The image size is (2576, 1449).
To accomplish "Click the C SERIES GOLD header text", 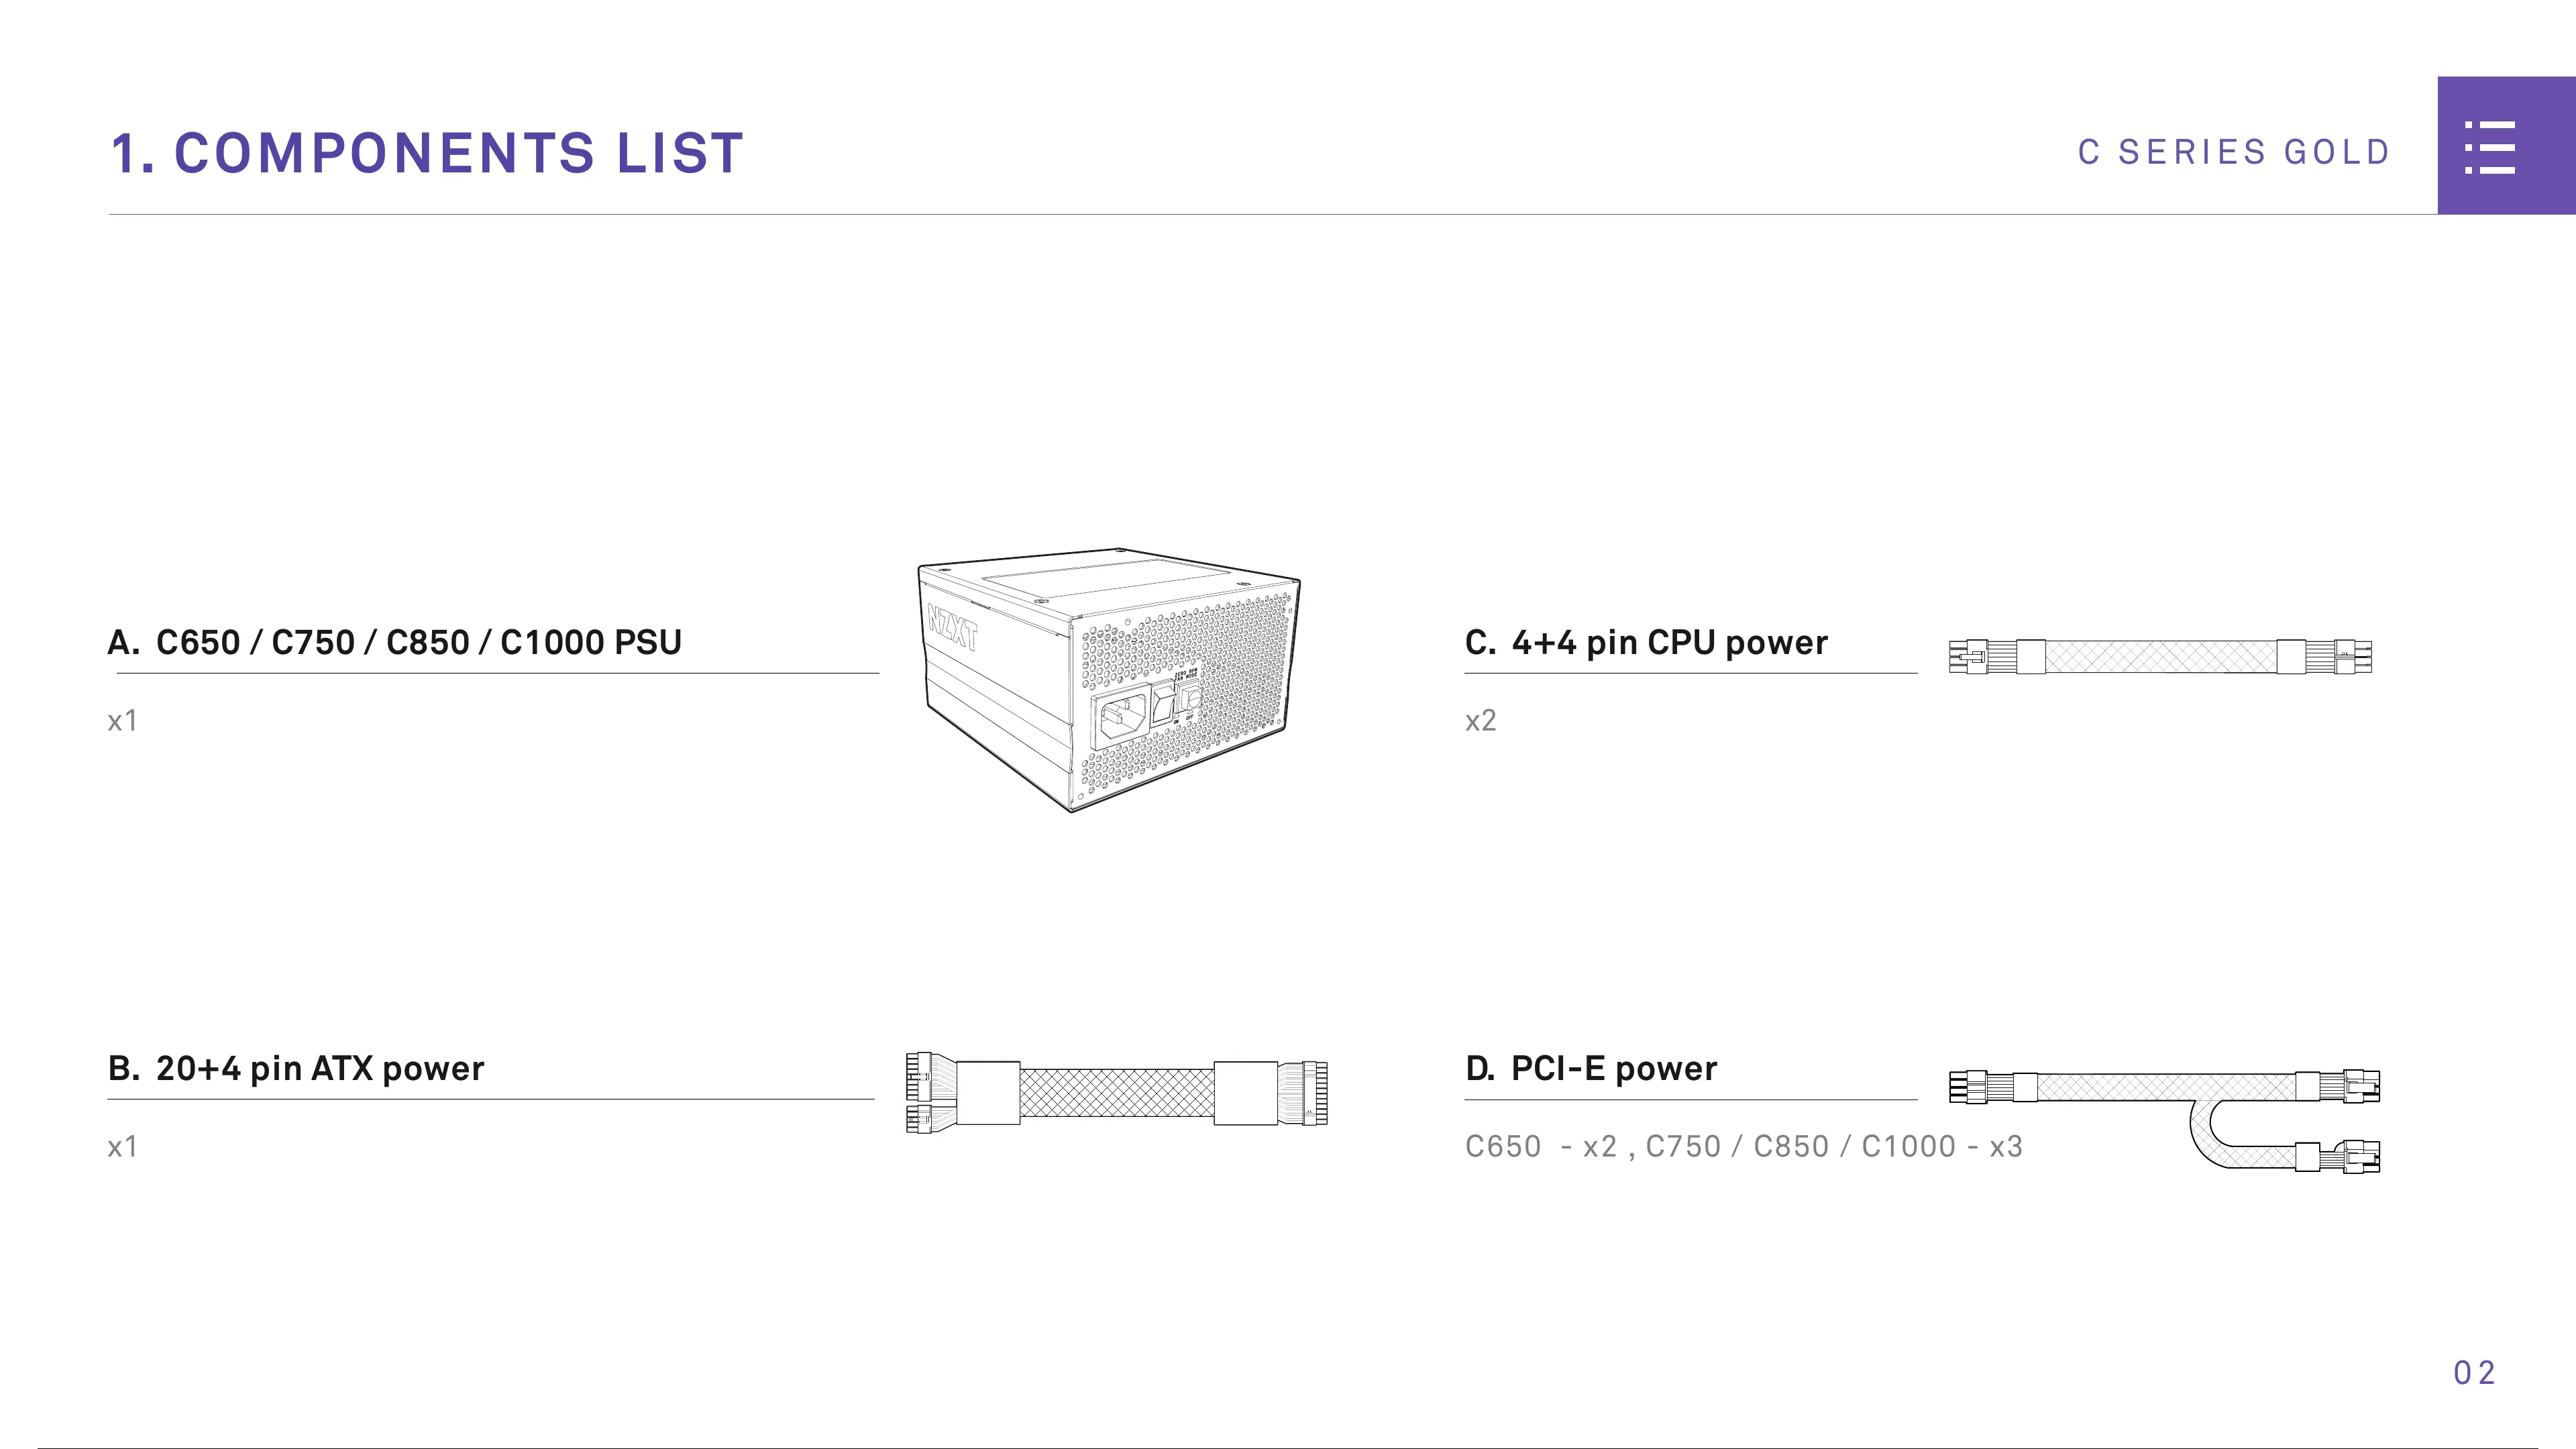I will (2234, 152).
